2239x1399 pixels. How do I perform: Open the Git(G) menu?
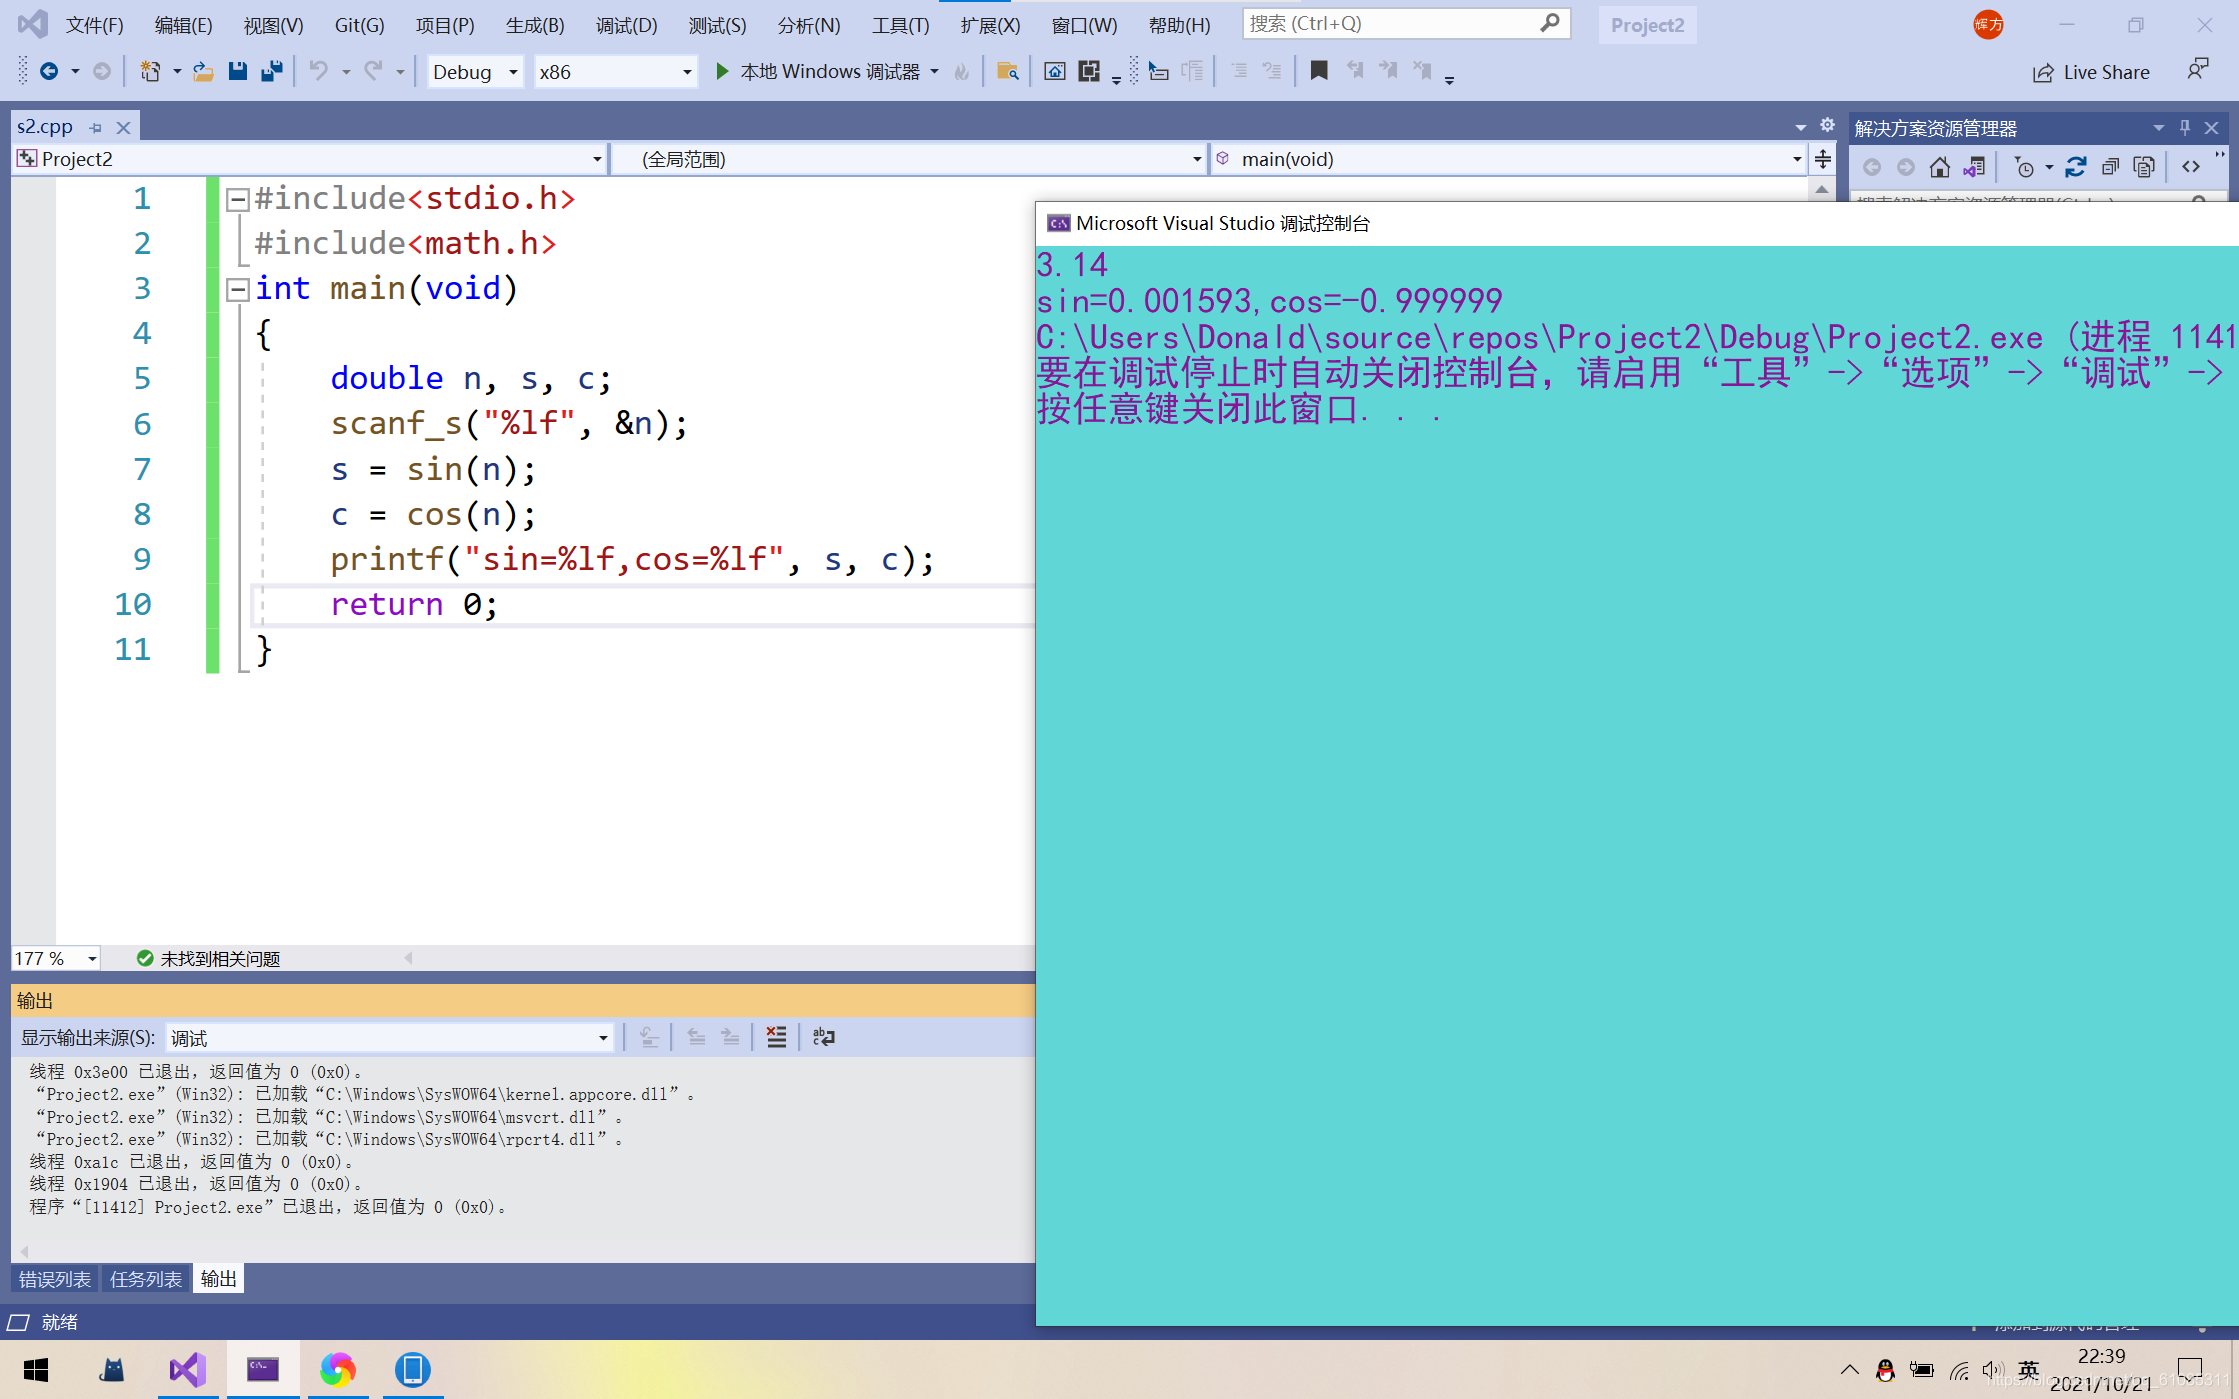pyautogui.click(x=359, y=25)
